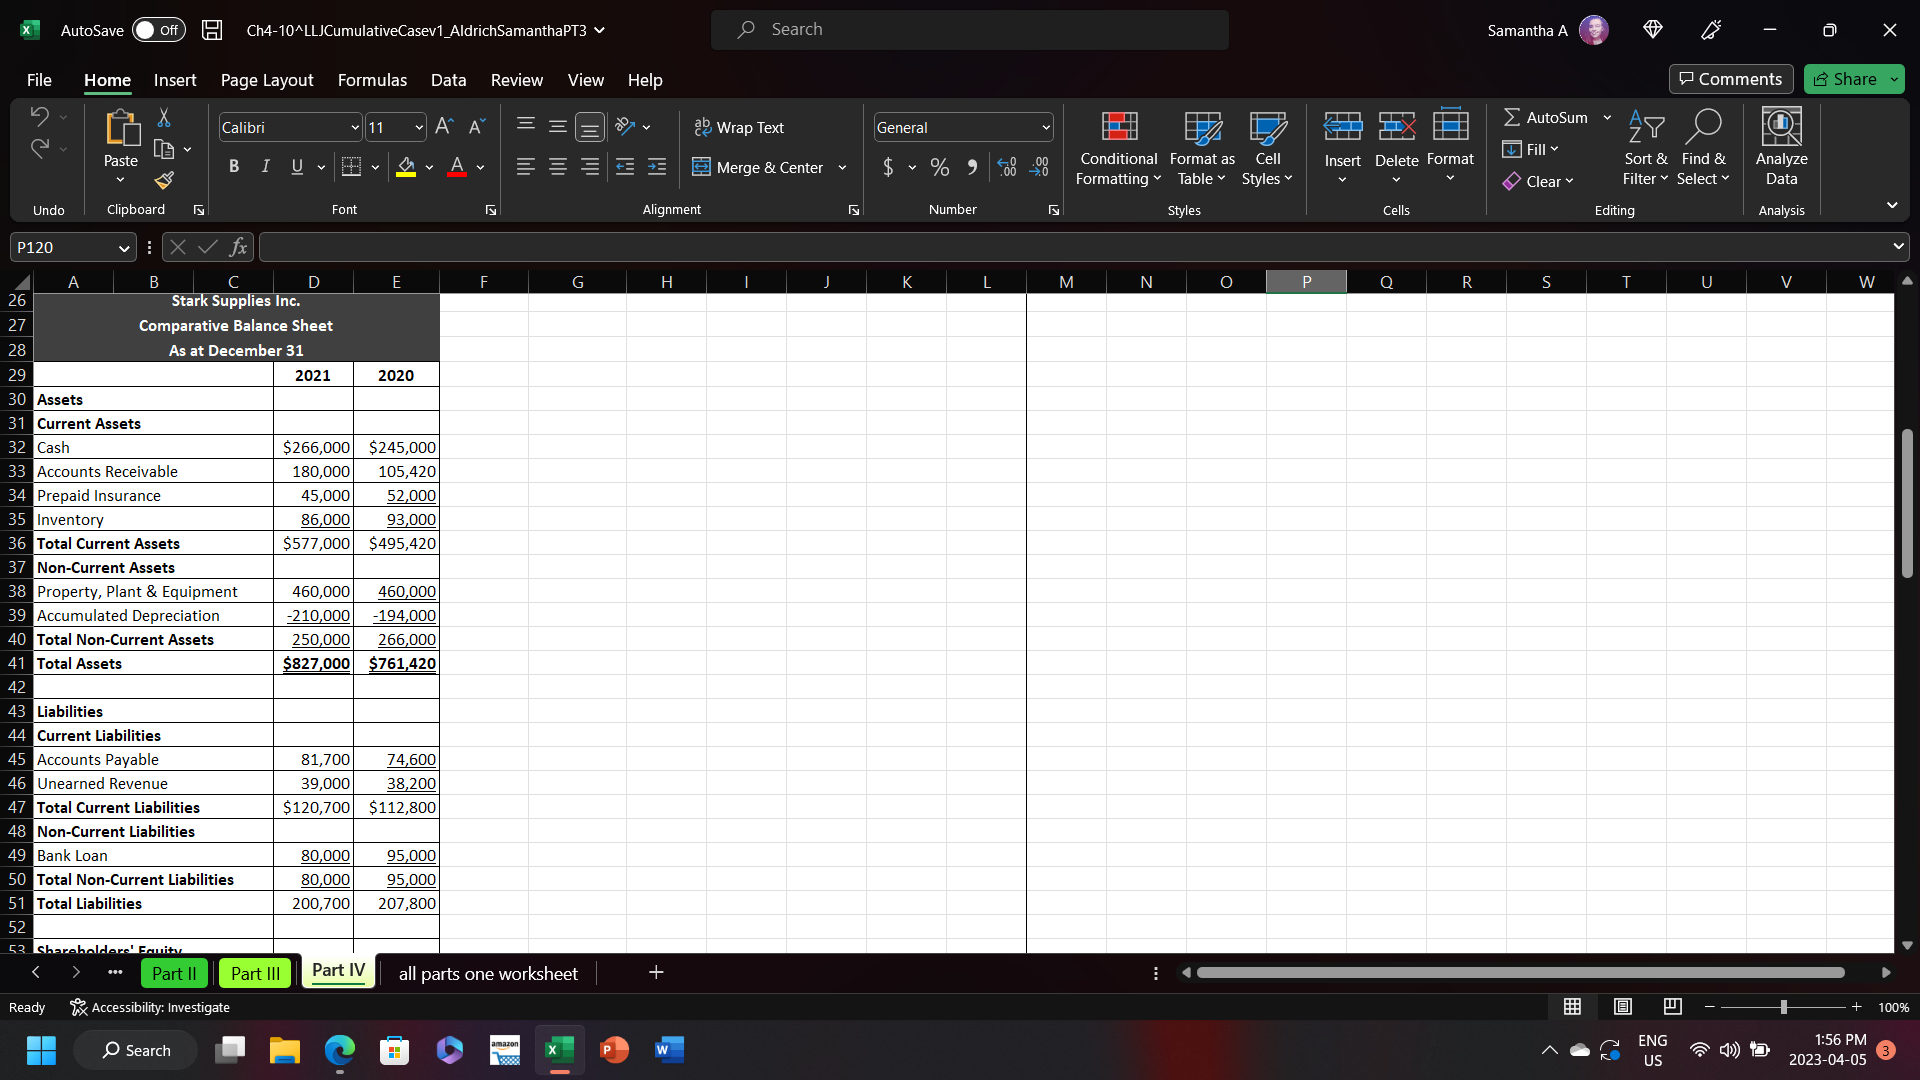Open the Calibri font name dropdown

[354, 127]
